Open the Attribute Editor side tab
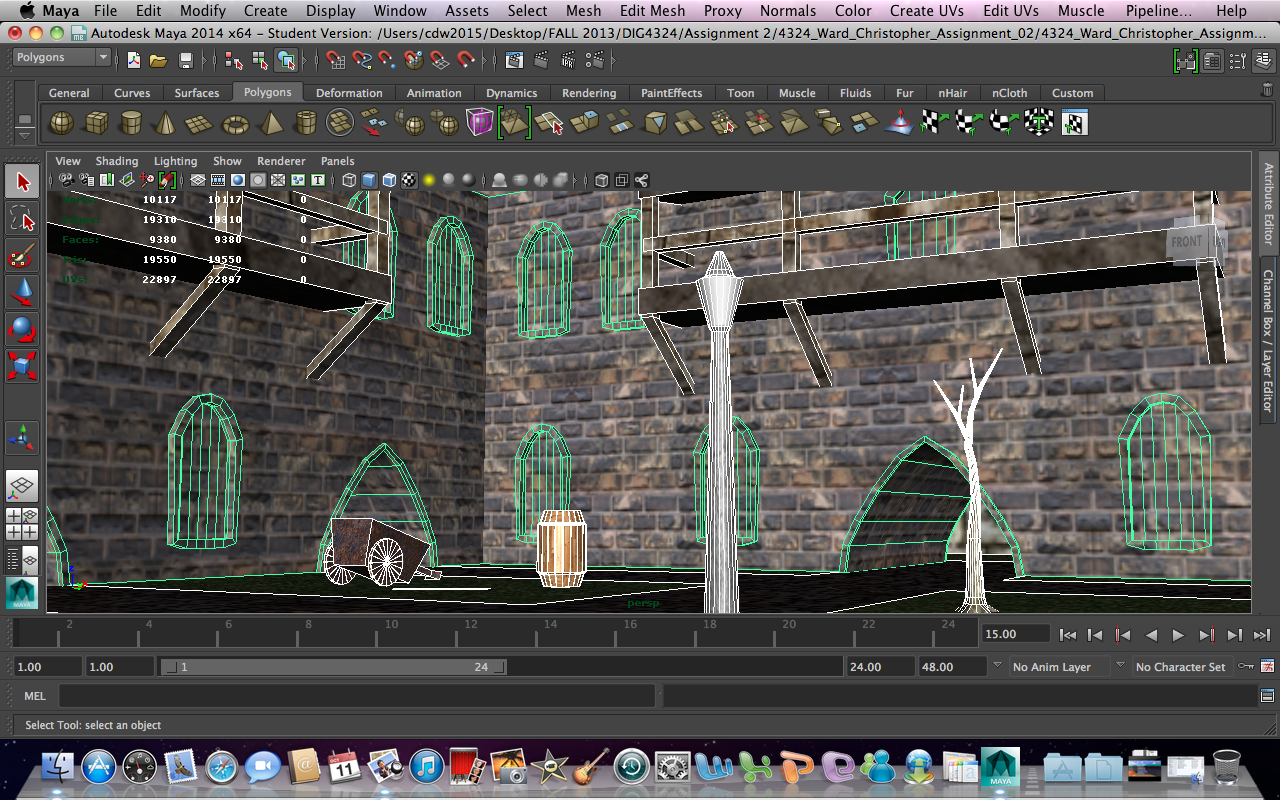 pos(1268,204)
